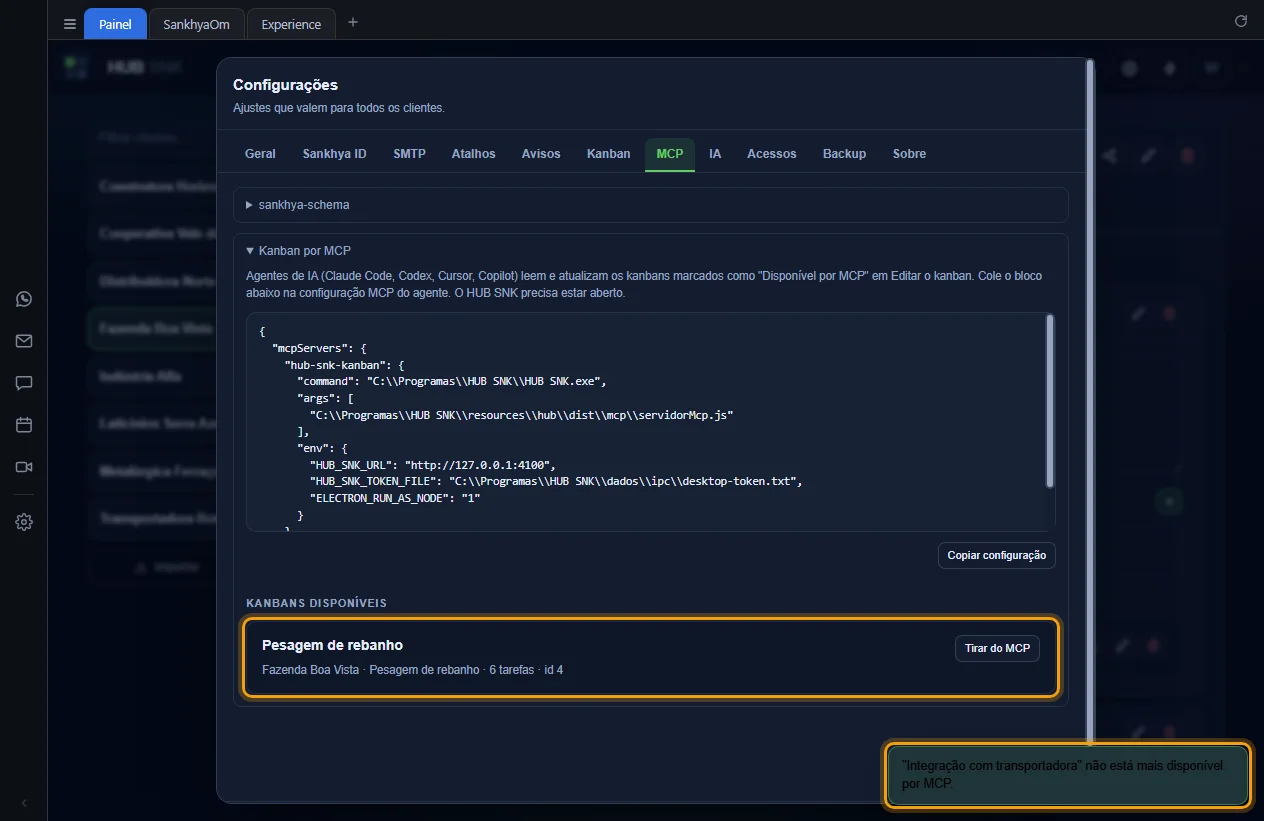The width and height of the screenshot is (1264, 821).
Task: Click the toast about Integração com transportadora
Action: coord(1067,775)
